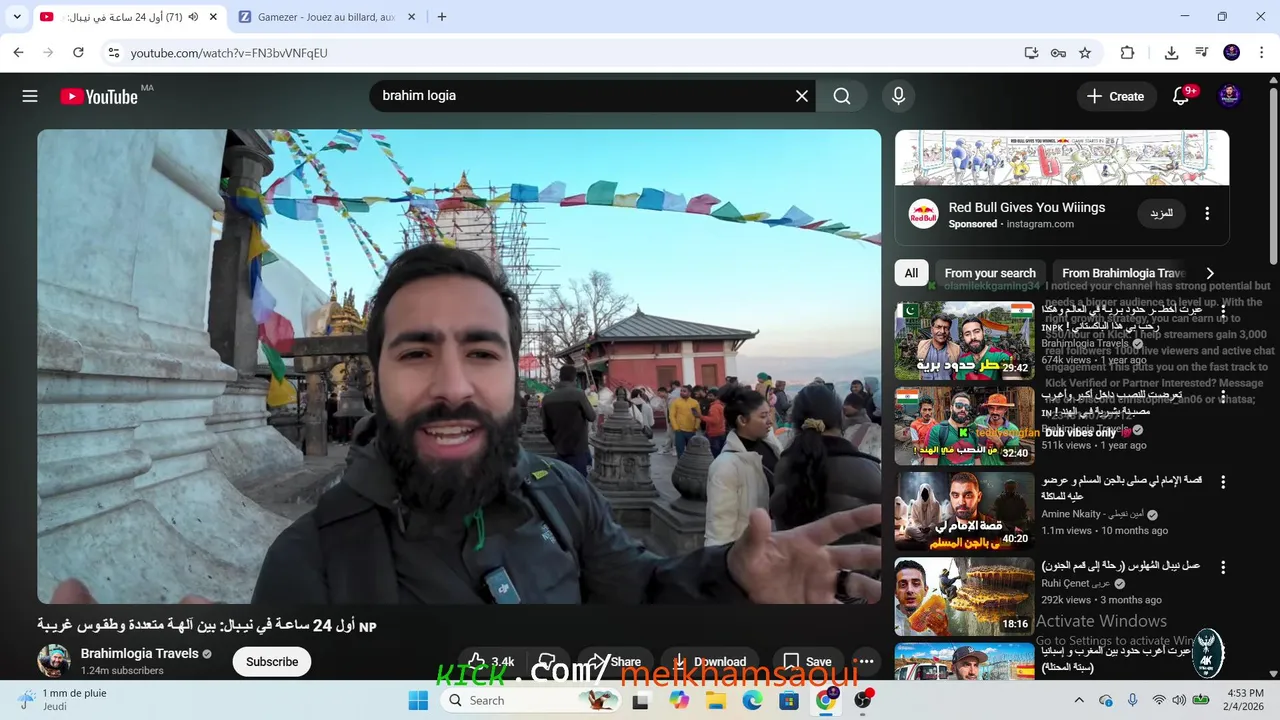Like the video (3.4k)
This screenshot has width=1280, height=720.
490,662
